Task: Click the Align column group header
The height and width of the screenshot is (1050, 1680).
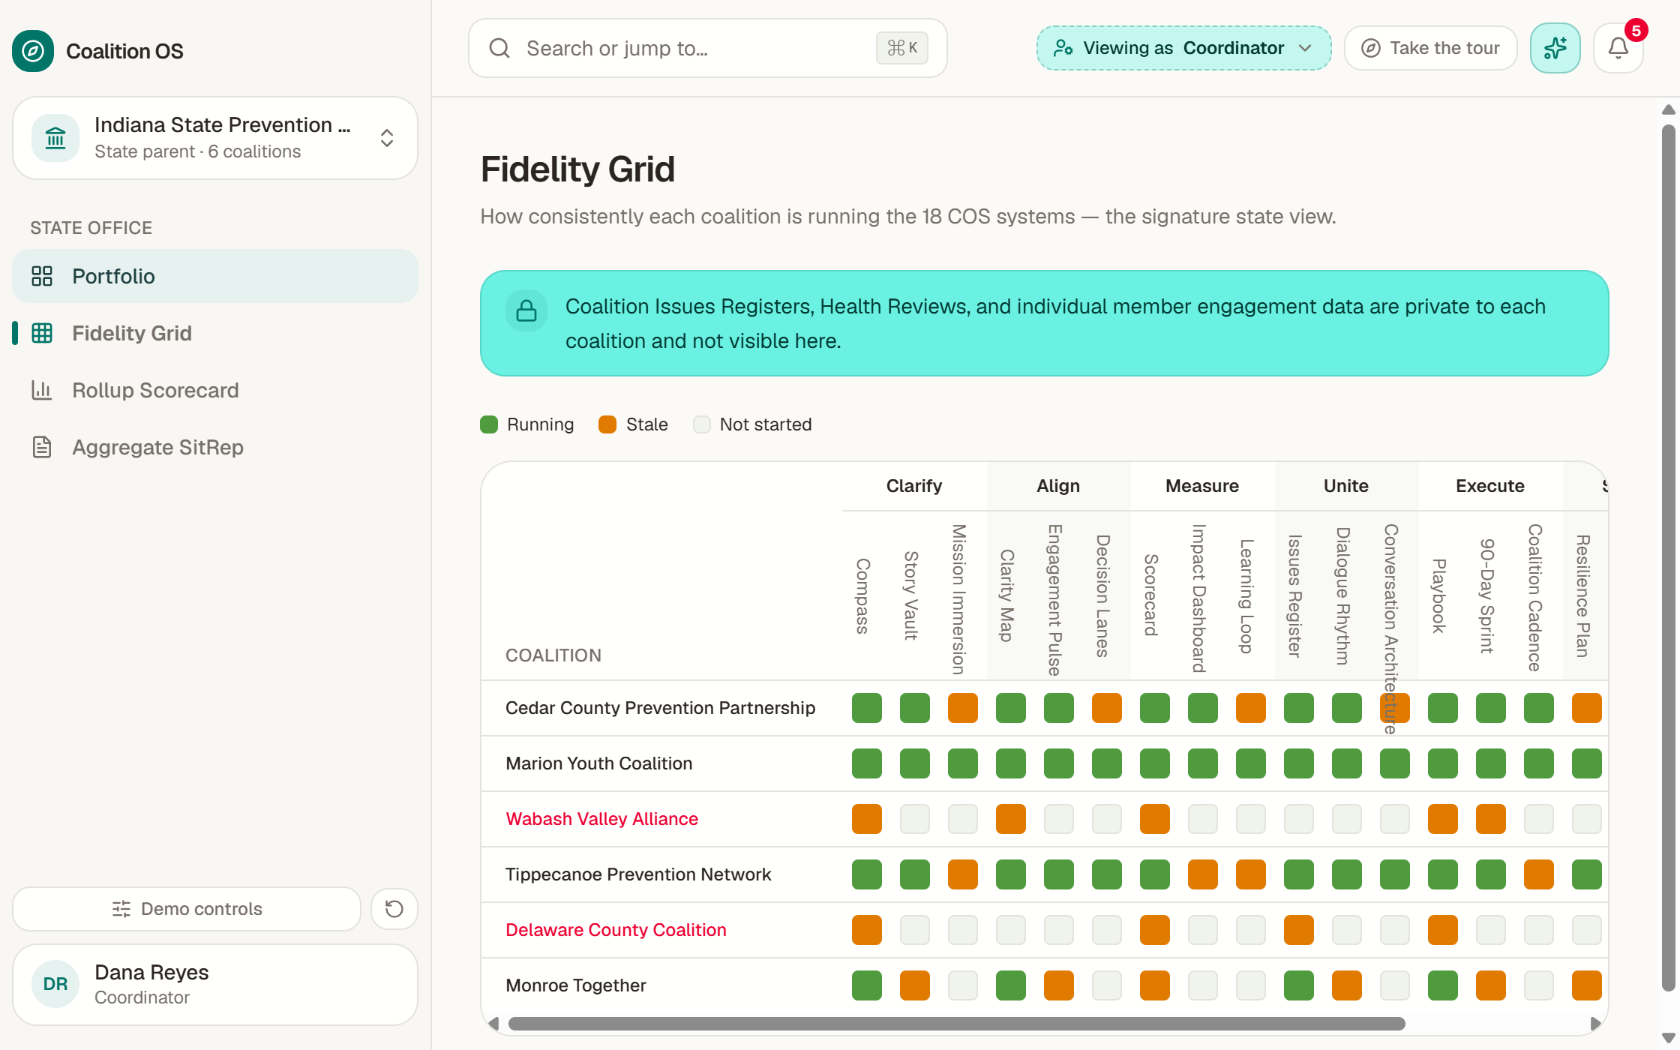Action: coord(1058,486)
